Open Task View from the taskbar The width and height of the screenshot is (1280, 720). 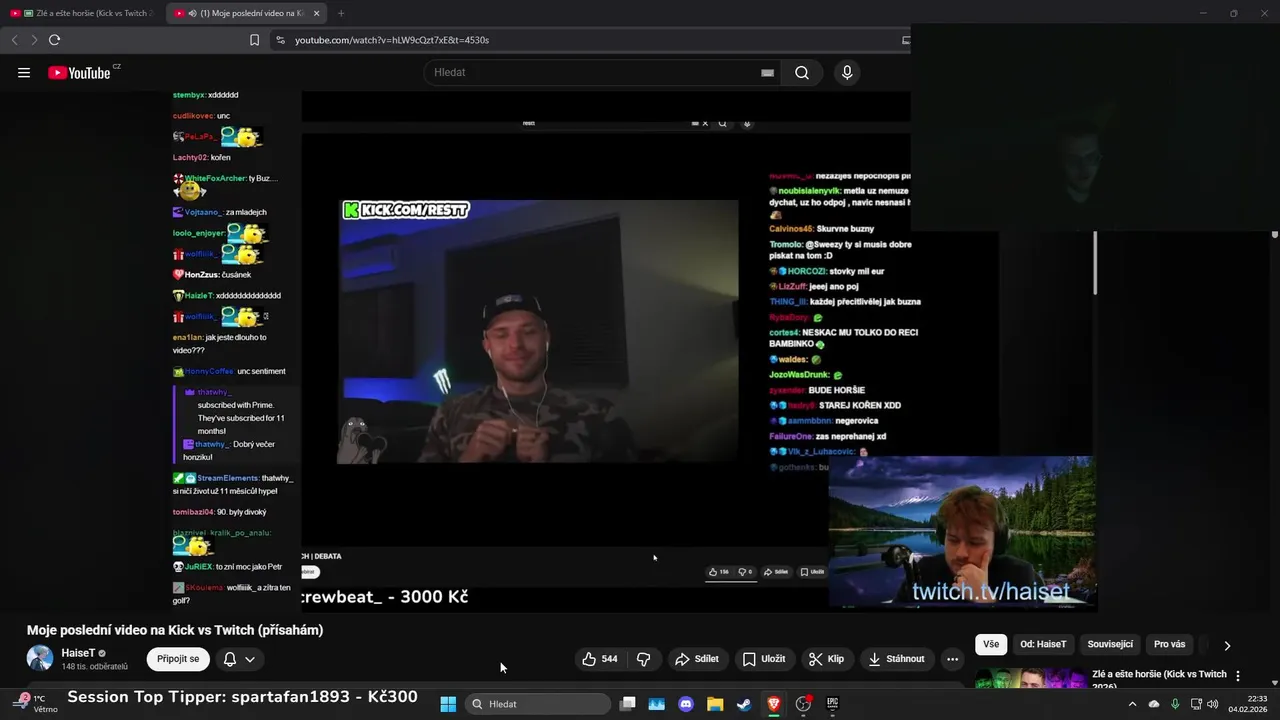click(628, 704)
